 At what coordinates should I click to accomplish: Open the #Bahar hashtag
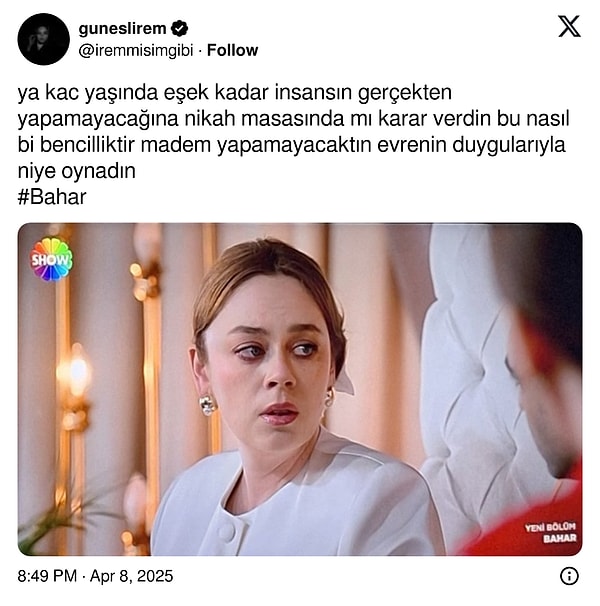(x=52, y=197)
